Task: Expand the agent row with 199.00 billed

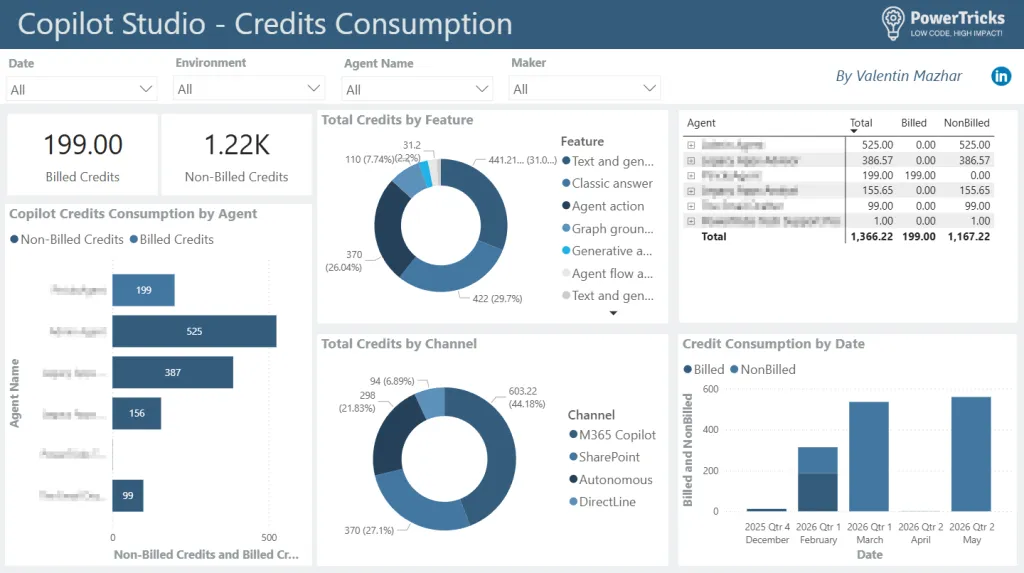Action: coord(691,175)
